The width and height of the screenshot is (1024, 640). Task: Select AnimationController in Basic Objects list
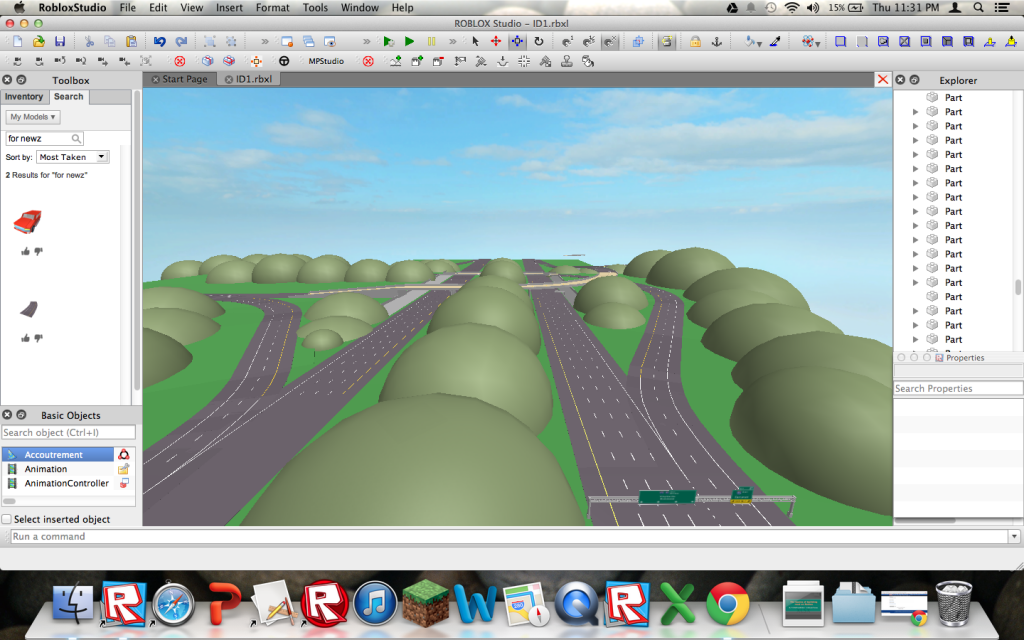[58, 483]
